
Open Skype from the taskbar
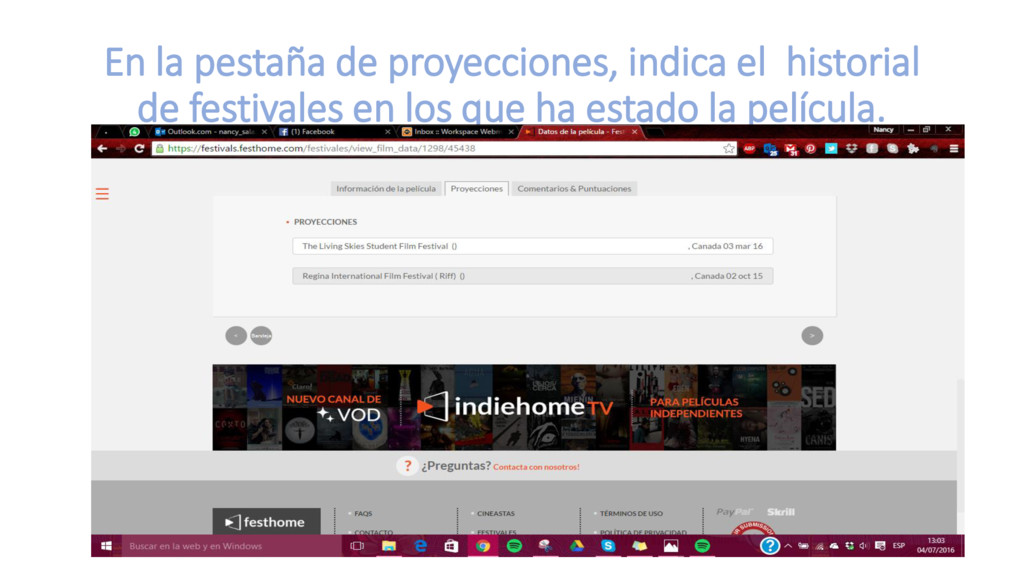(x=608, y=546)
